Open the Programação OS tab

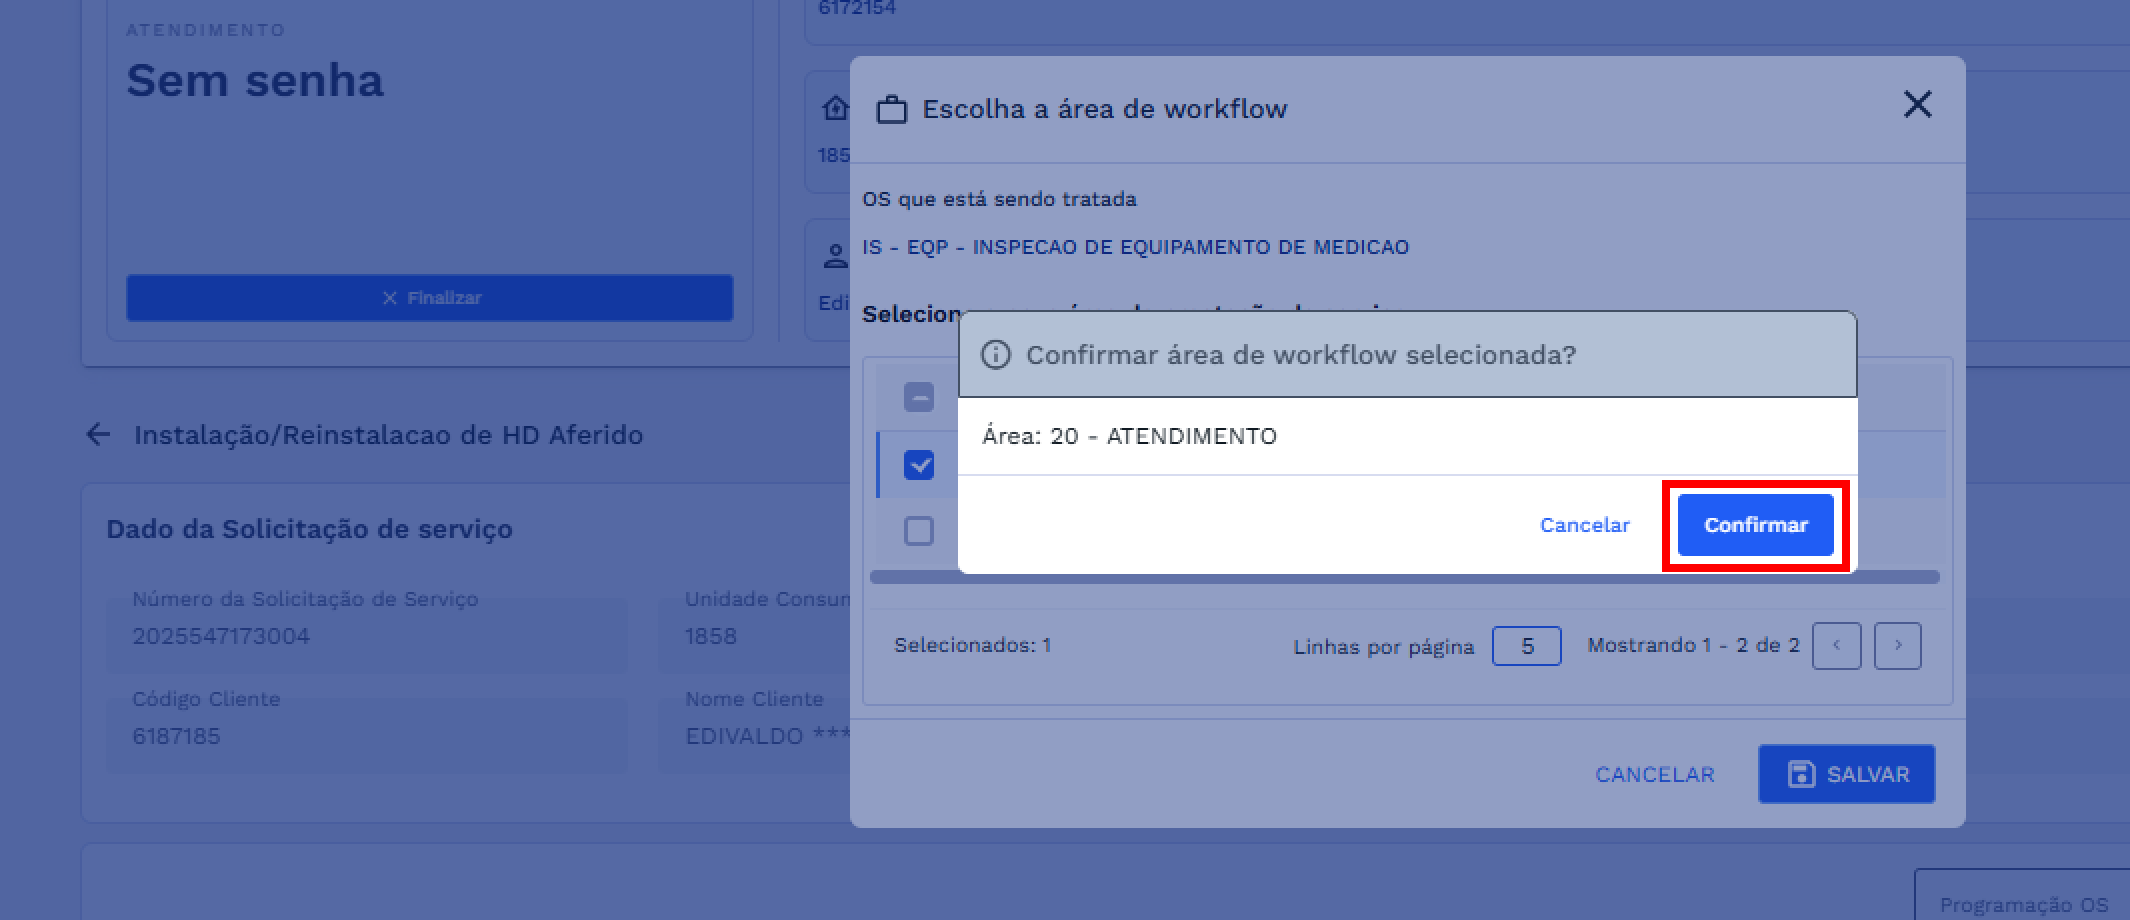click(x=2023, y=904)
